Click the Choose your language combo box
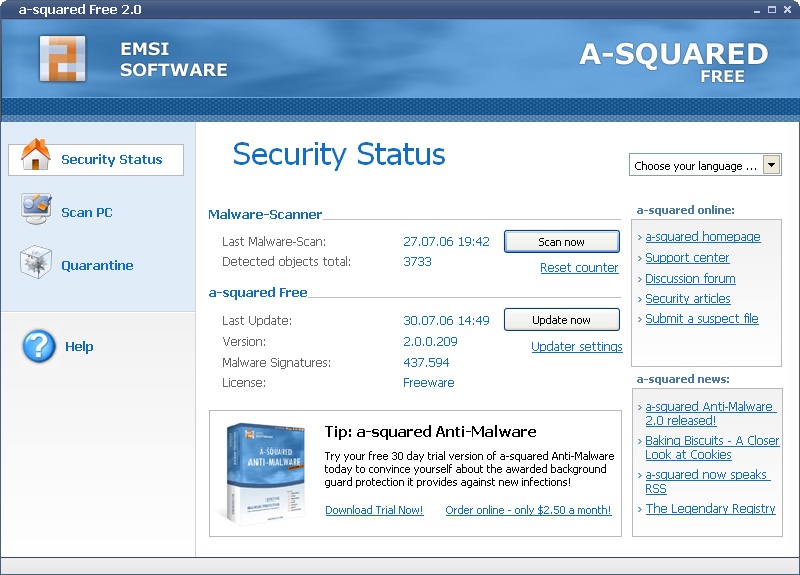Viewport: 800px width, 575px height. [x=705, y=165]
